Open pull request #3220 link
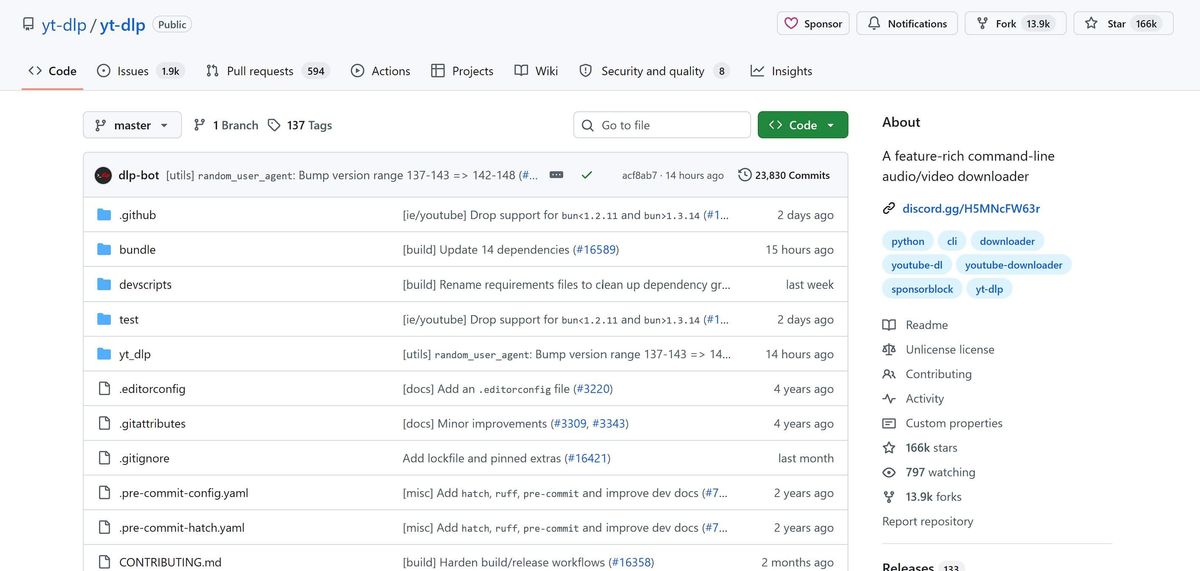Image resolution: width=1200 pixels, height=571 pixels. pos(594,389)
